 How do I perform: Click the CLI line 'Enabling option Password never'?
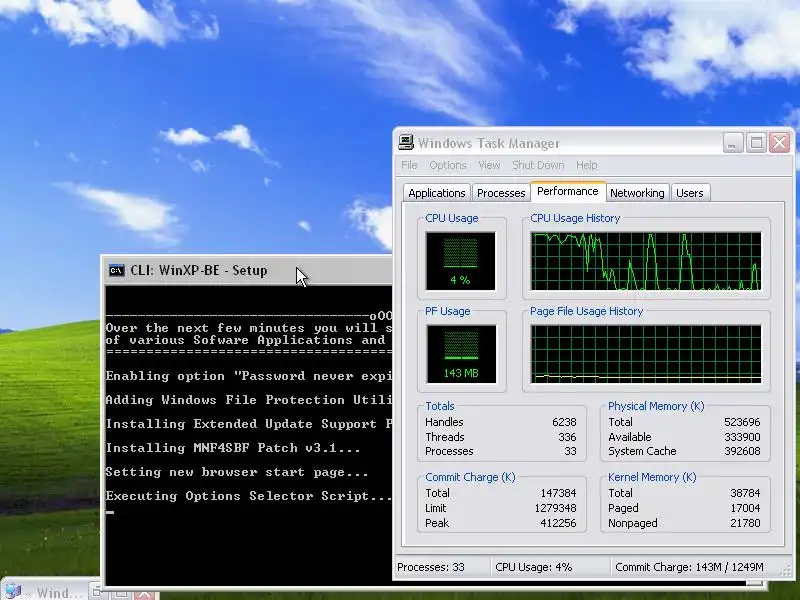pyautogui.click(x=249, y=376)
